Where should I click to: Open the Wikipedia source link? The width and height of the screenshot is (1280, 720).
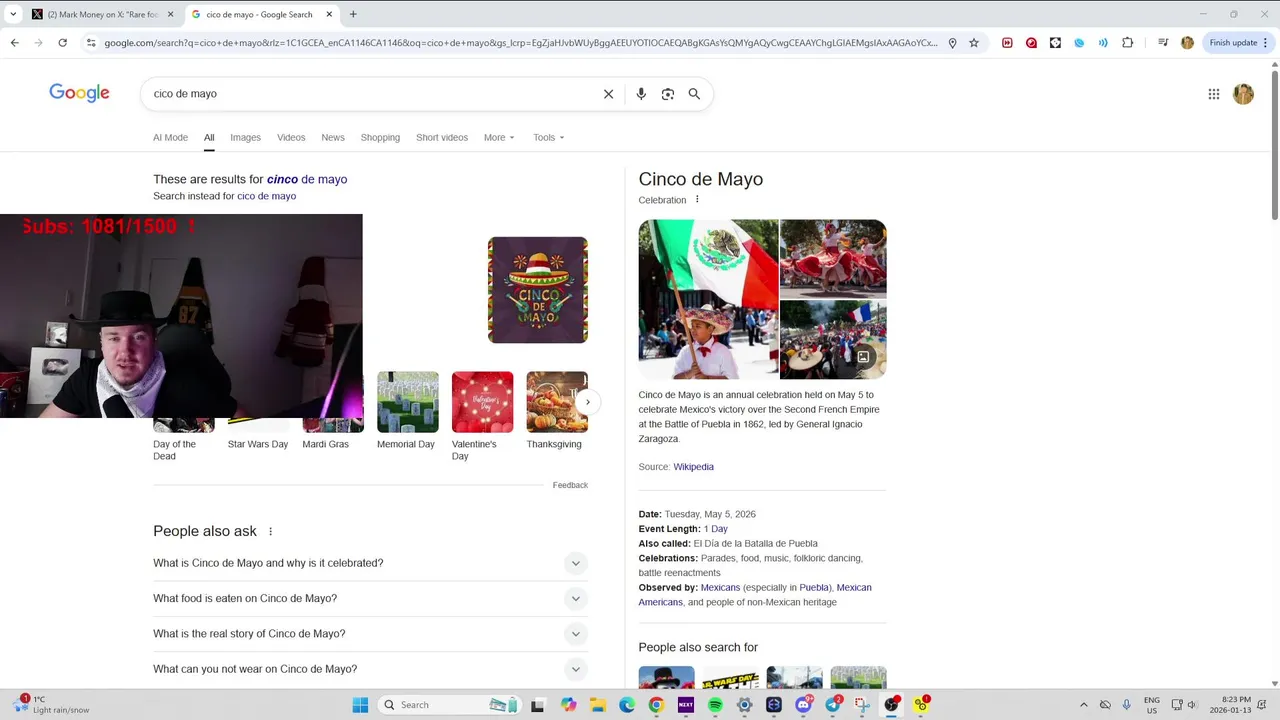(693, 467)
